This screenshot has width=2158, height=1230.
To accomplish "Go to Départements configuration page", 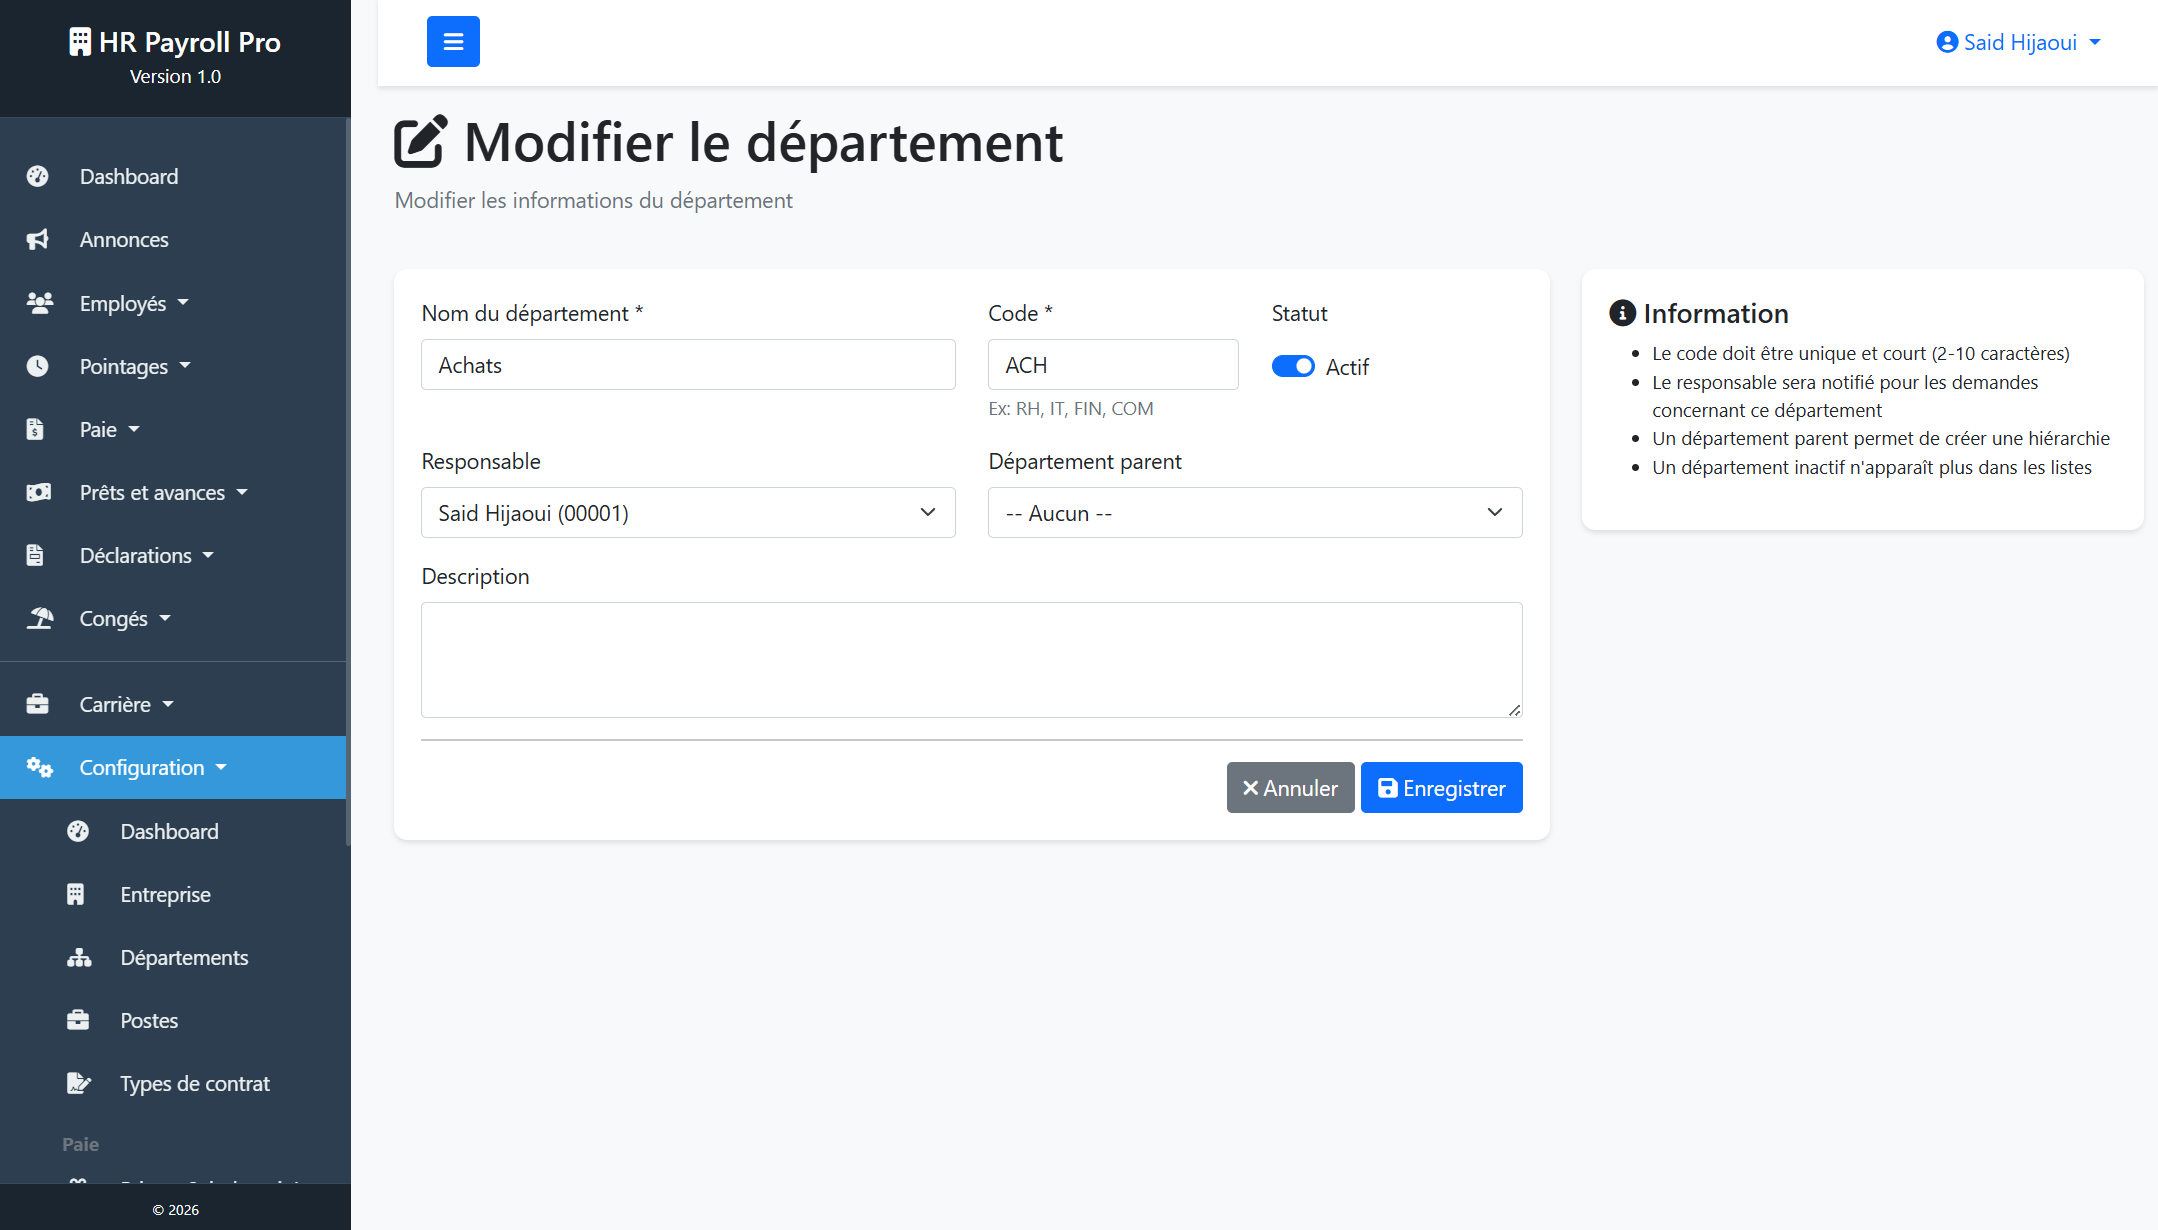I will tap(173, 957).
